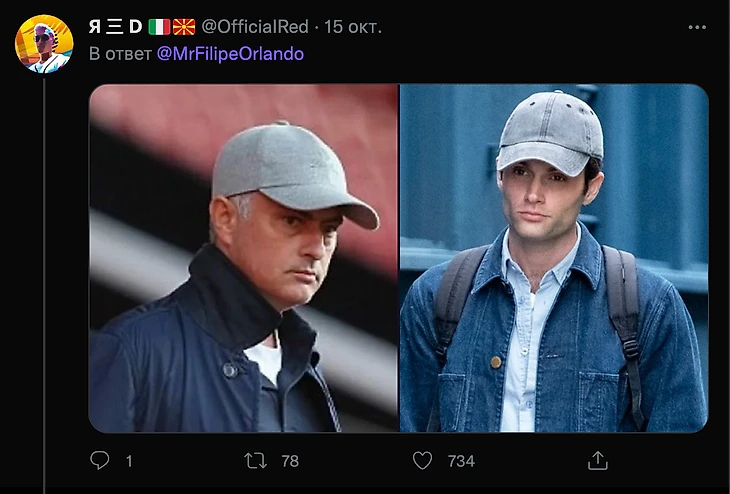This screenshot has height=494, width=730.
Task: Open right photo of man in denim jacket
Action: click(x=554, y=258)
